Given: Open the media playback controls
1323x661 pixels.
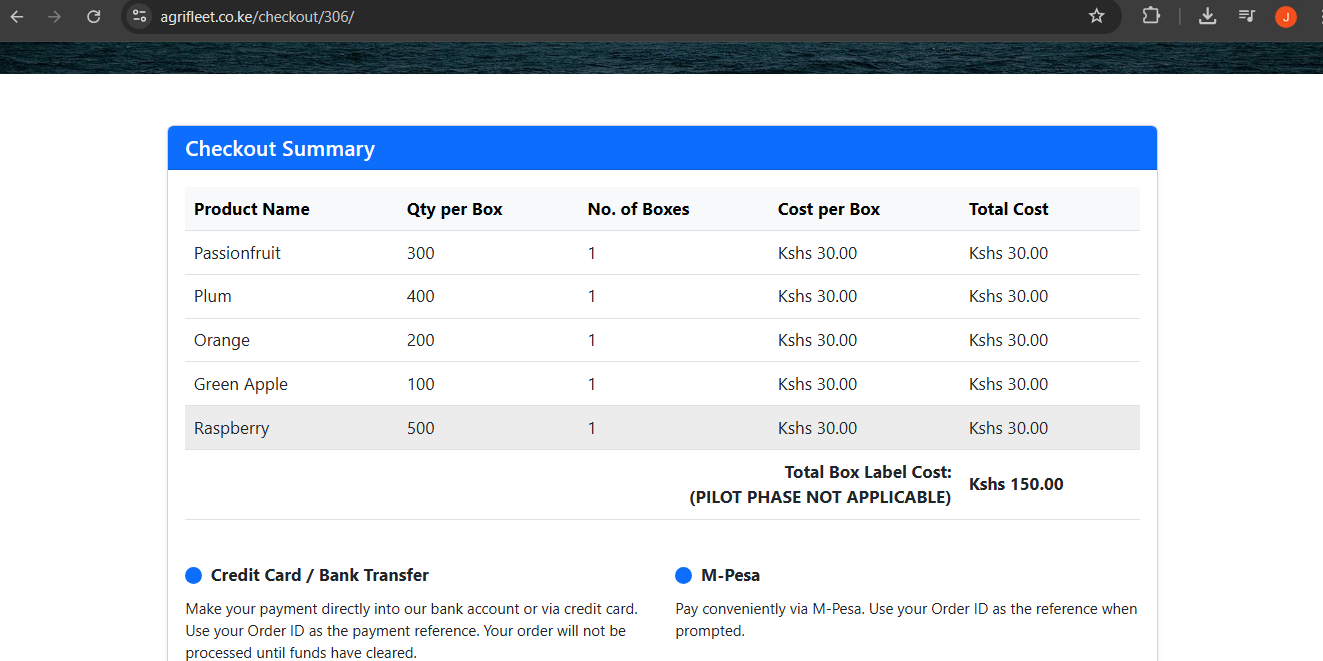Looking at the screenshot, I should [1245, 16].
